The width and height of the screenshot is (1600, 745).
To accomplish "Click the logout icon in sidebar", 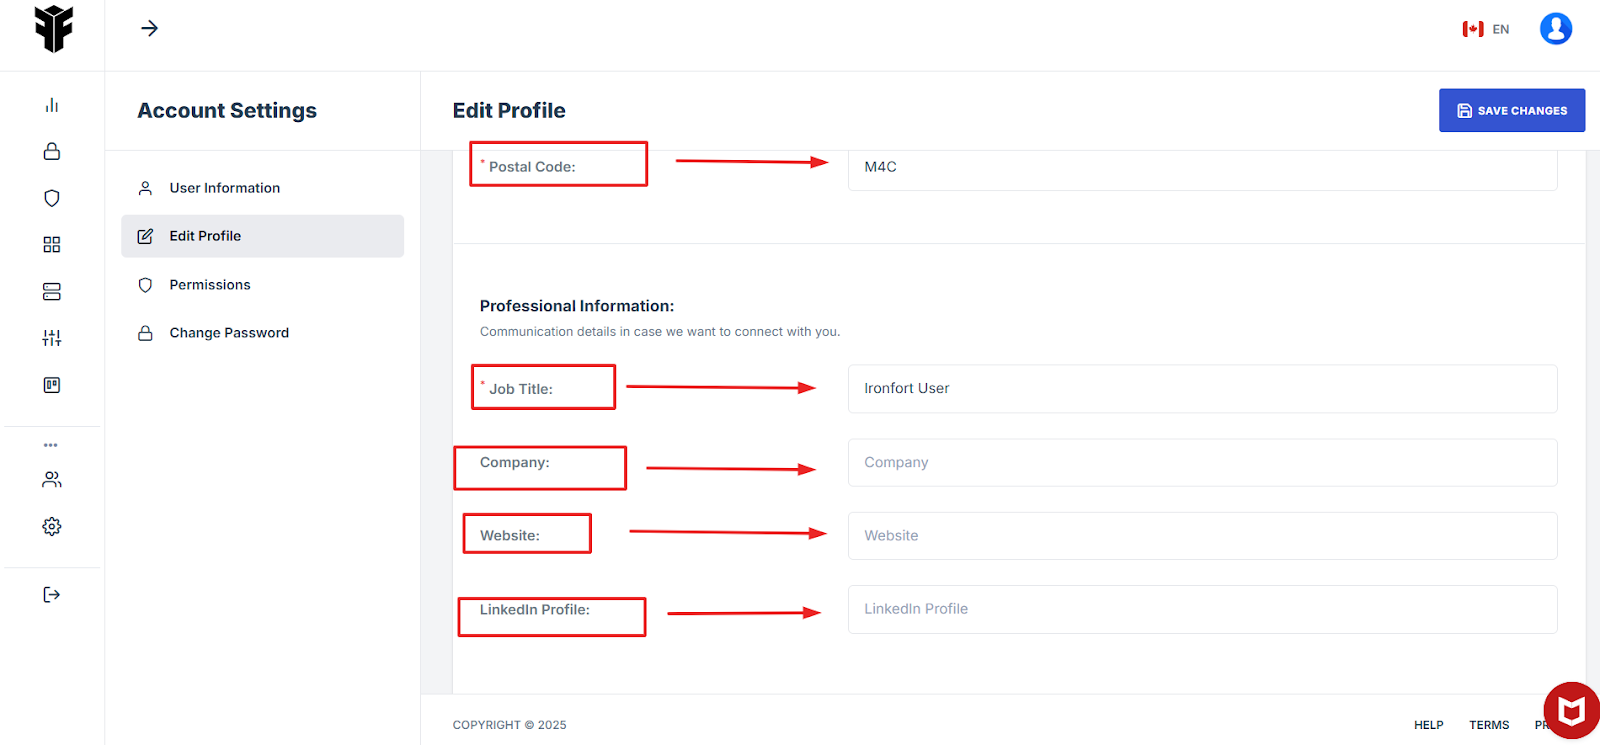I will (52, 595).
